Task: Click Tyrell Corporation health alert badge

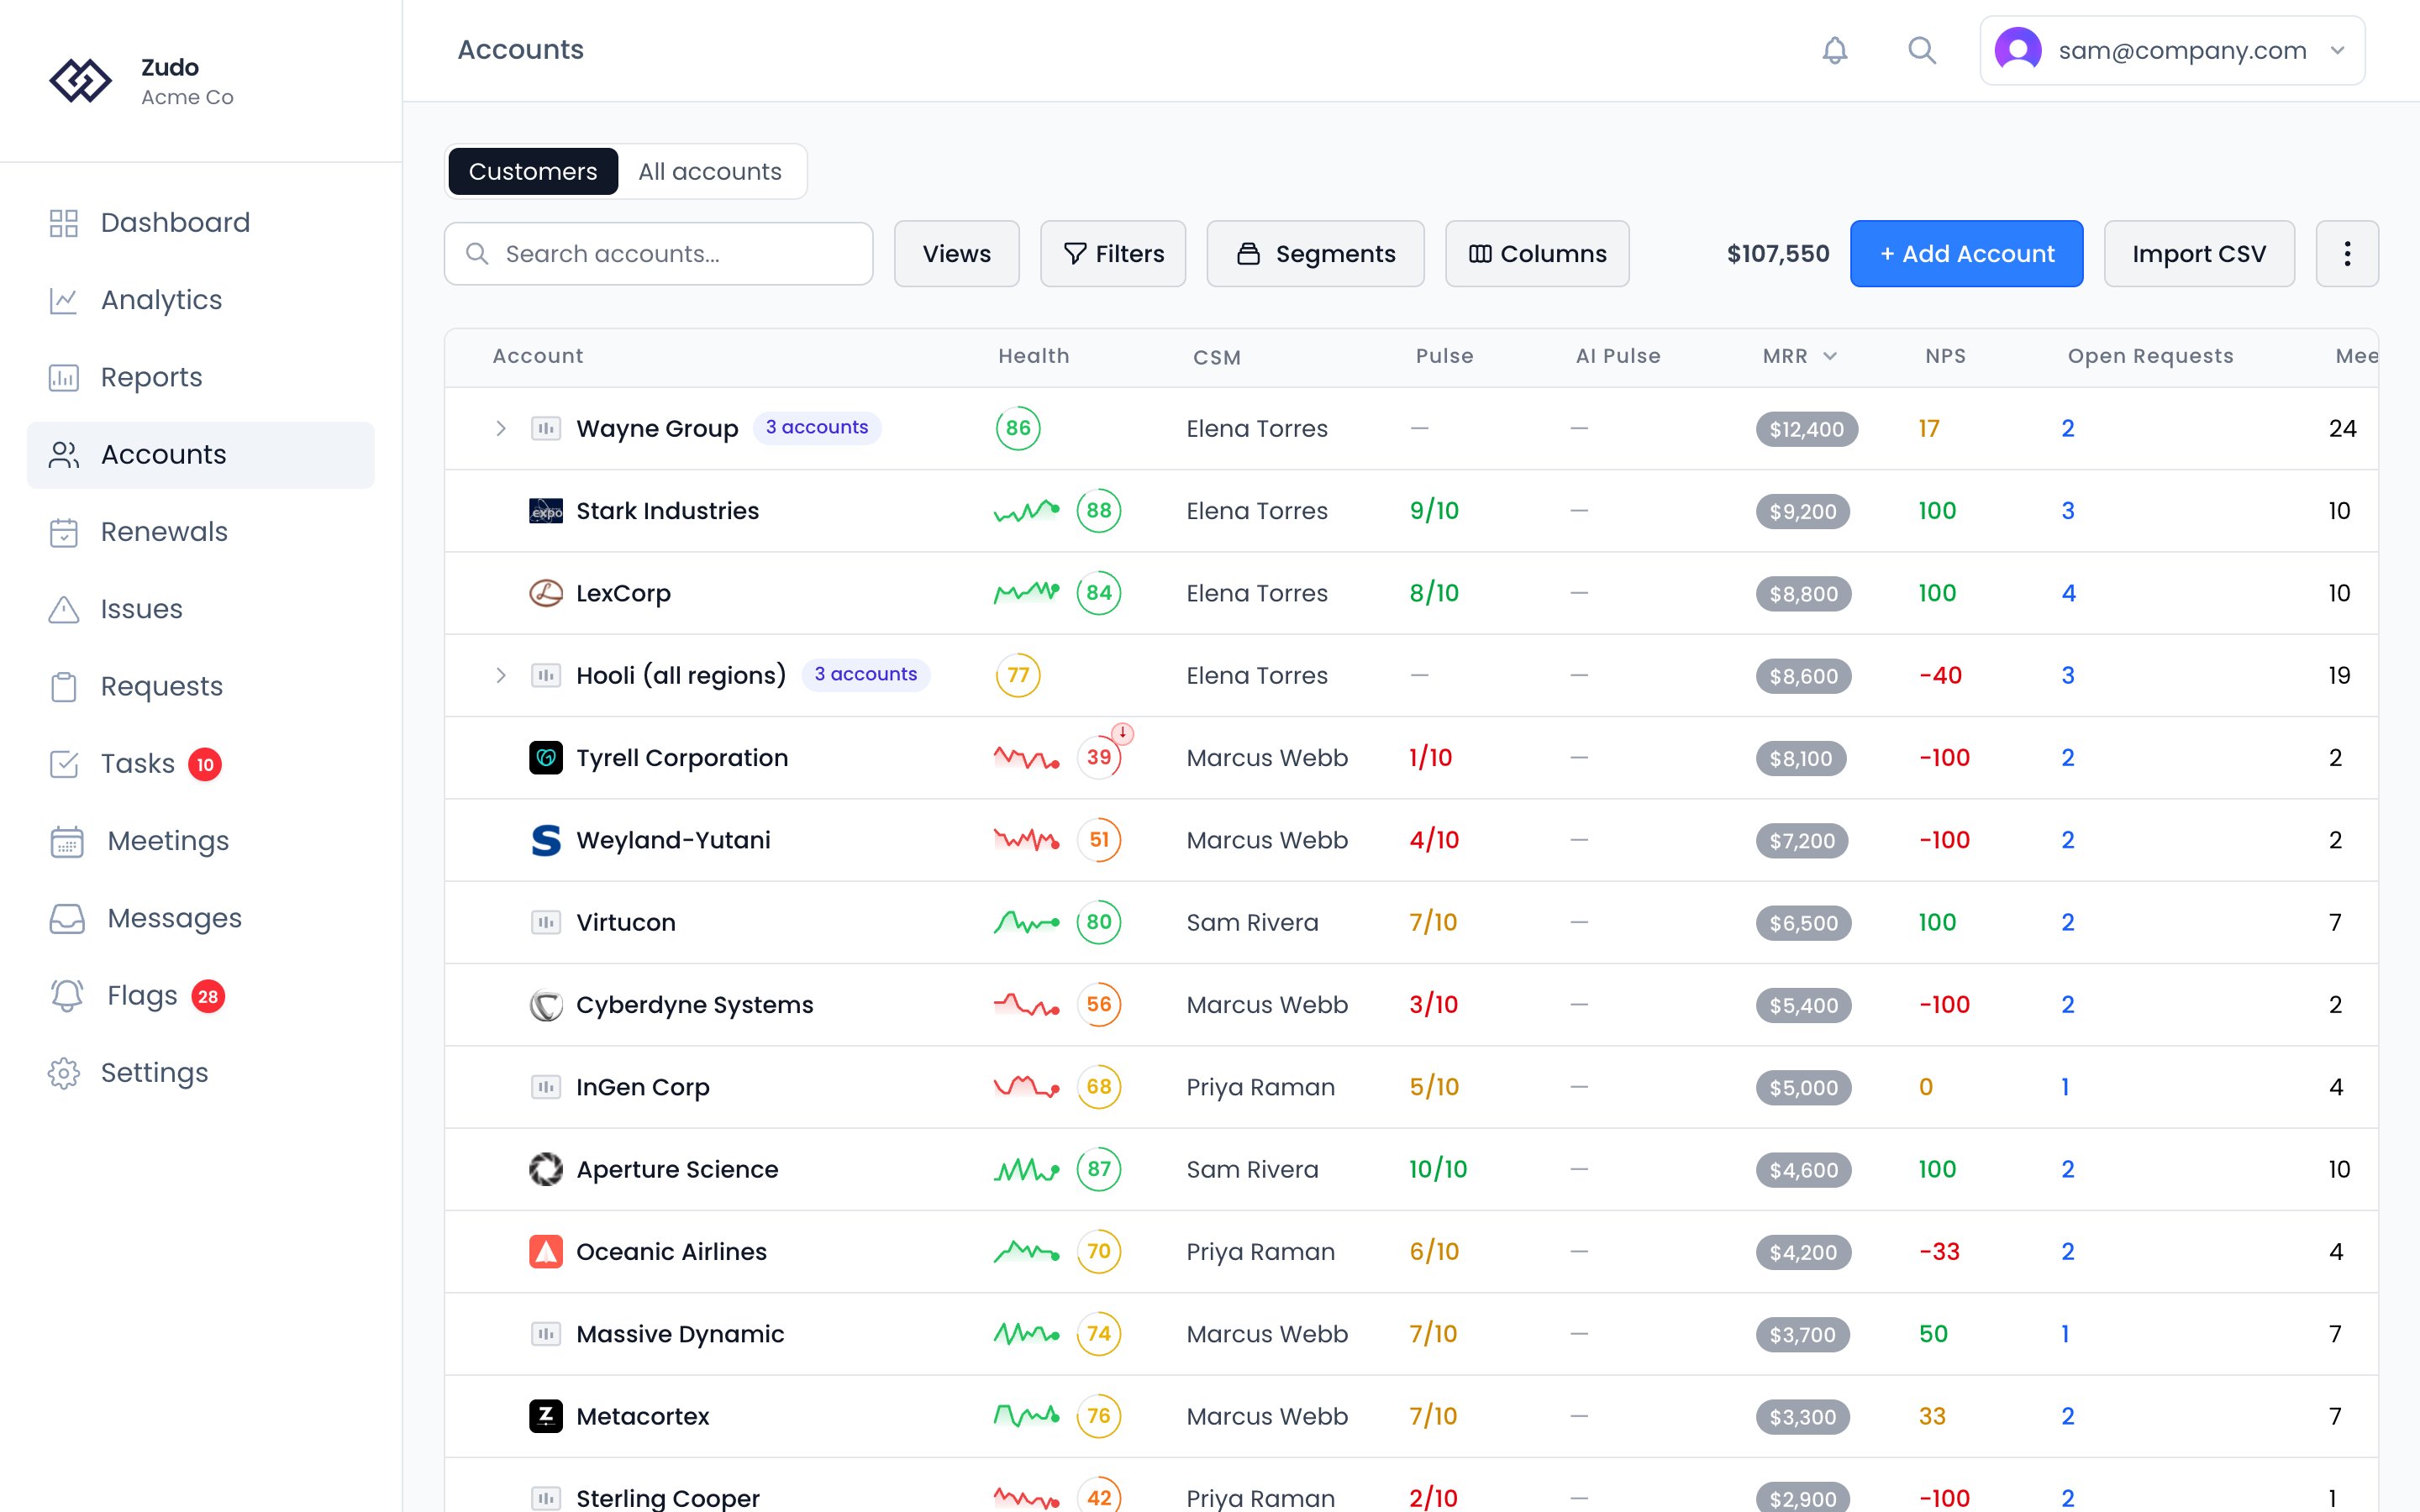Action: [1123, 733]
